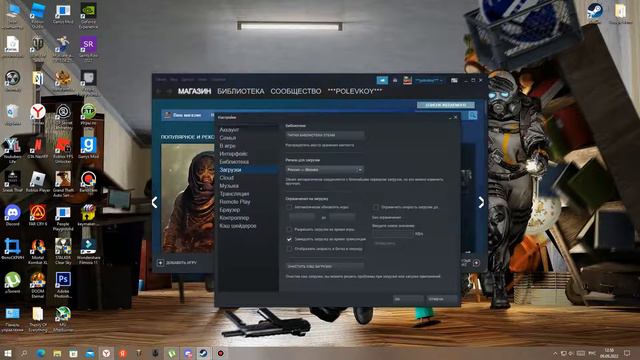Open ***POLEVKOY*** profile tab
The height and width of the screenshot is (360, 640).
coord(355,91)
